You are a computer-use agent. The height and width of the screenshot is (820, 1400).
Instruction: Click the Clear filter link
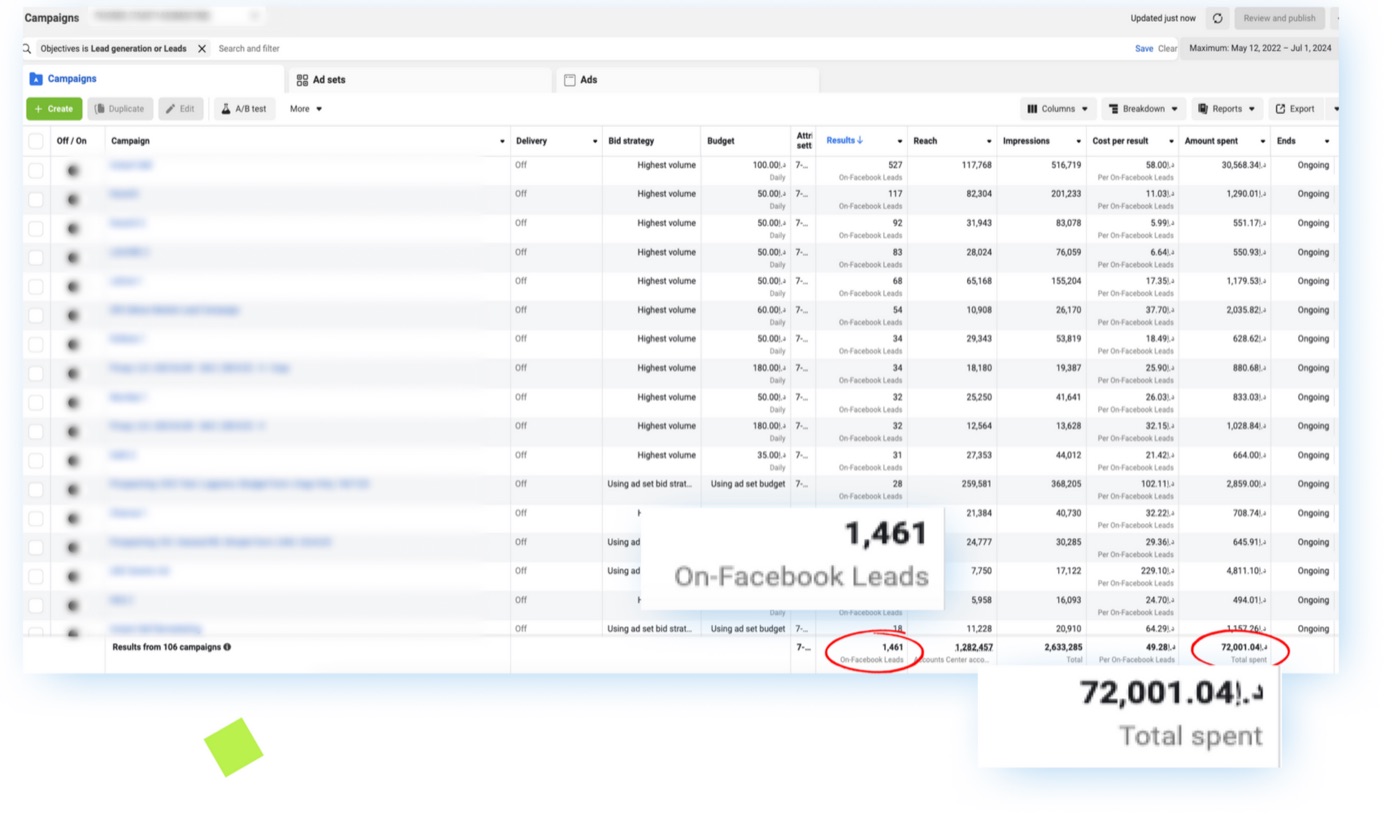coord(1167,48)
